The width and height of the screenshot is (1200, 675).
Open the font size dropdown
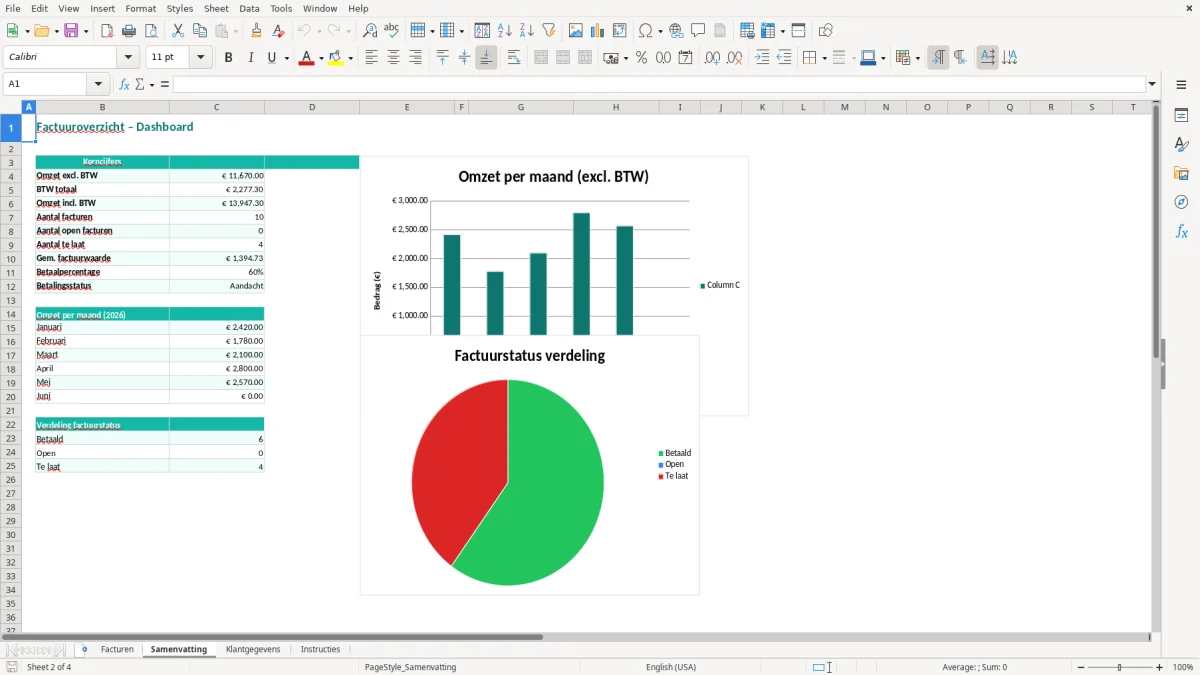tap(201, 58)
